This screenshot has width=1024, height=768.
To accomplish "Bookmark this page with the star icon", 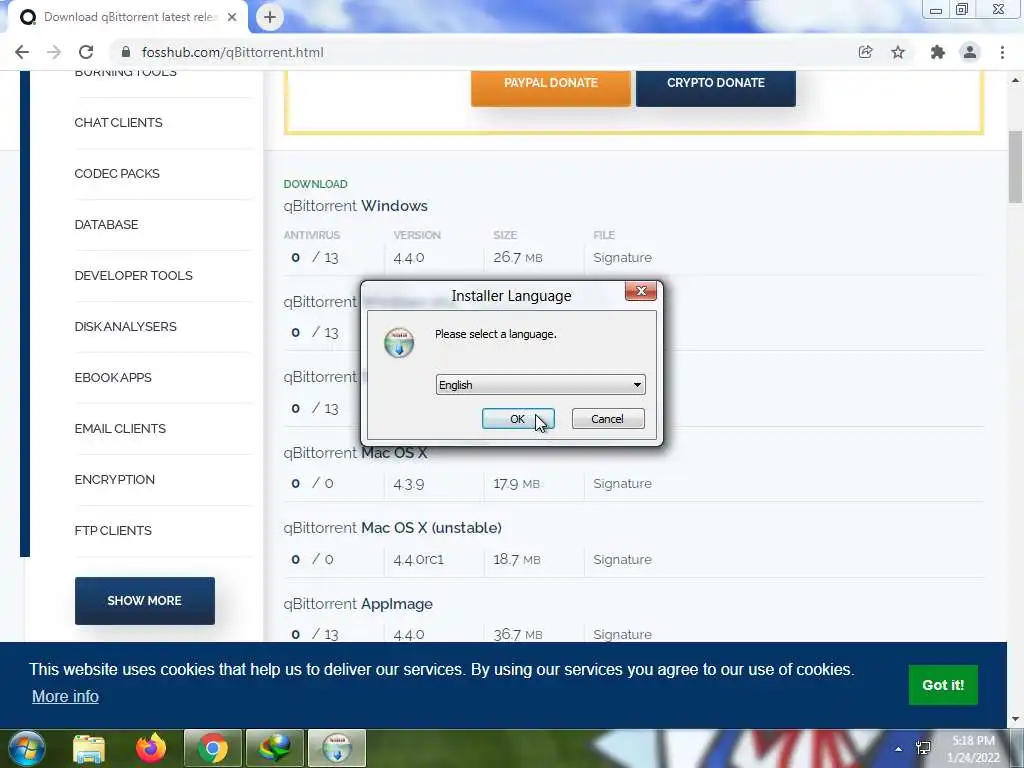I will pos(898,52).
